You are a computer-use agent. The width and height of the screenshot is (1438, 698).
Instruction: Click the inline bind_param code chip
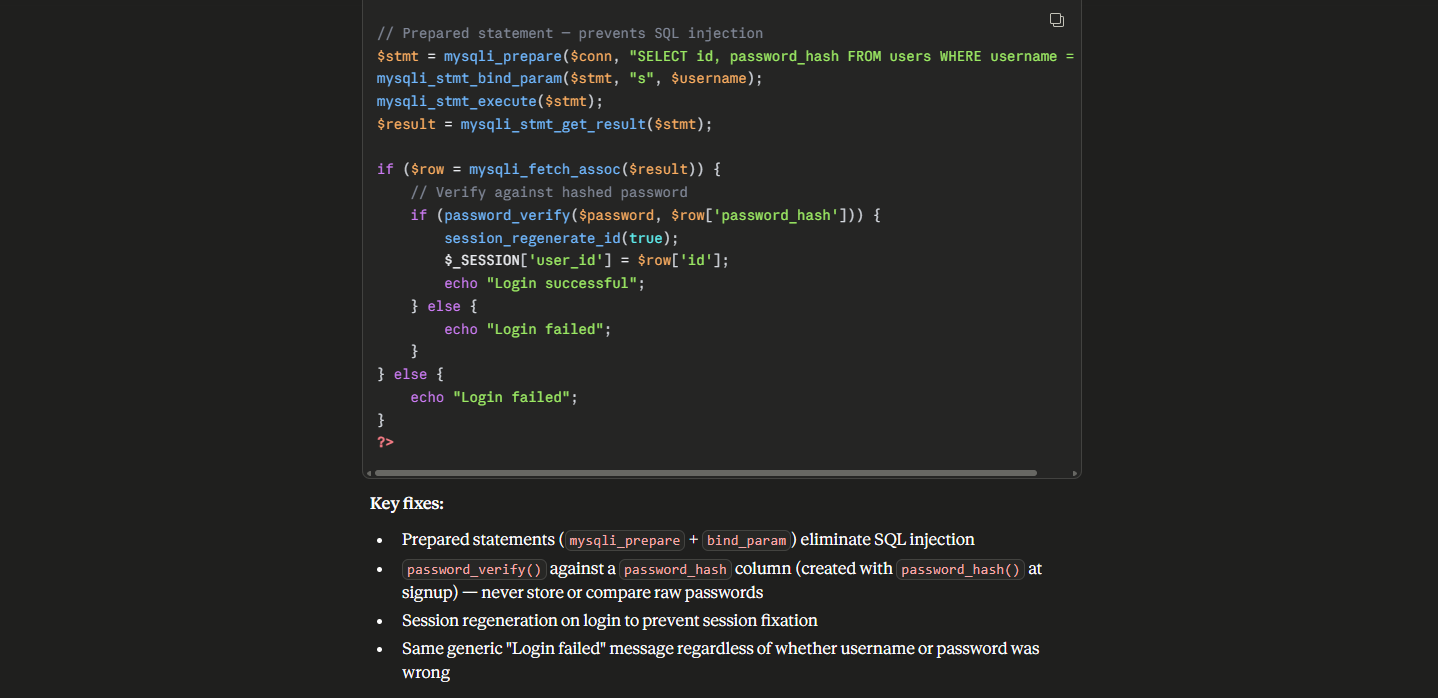click(x=747, y=540)
